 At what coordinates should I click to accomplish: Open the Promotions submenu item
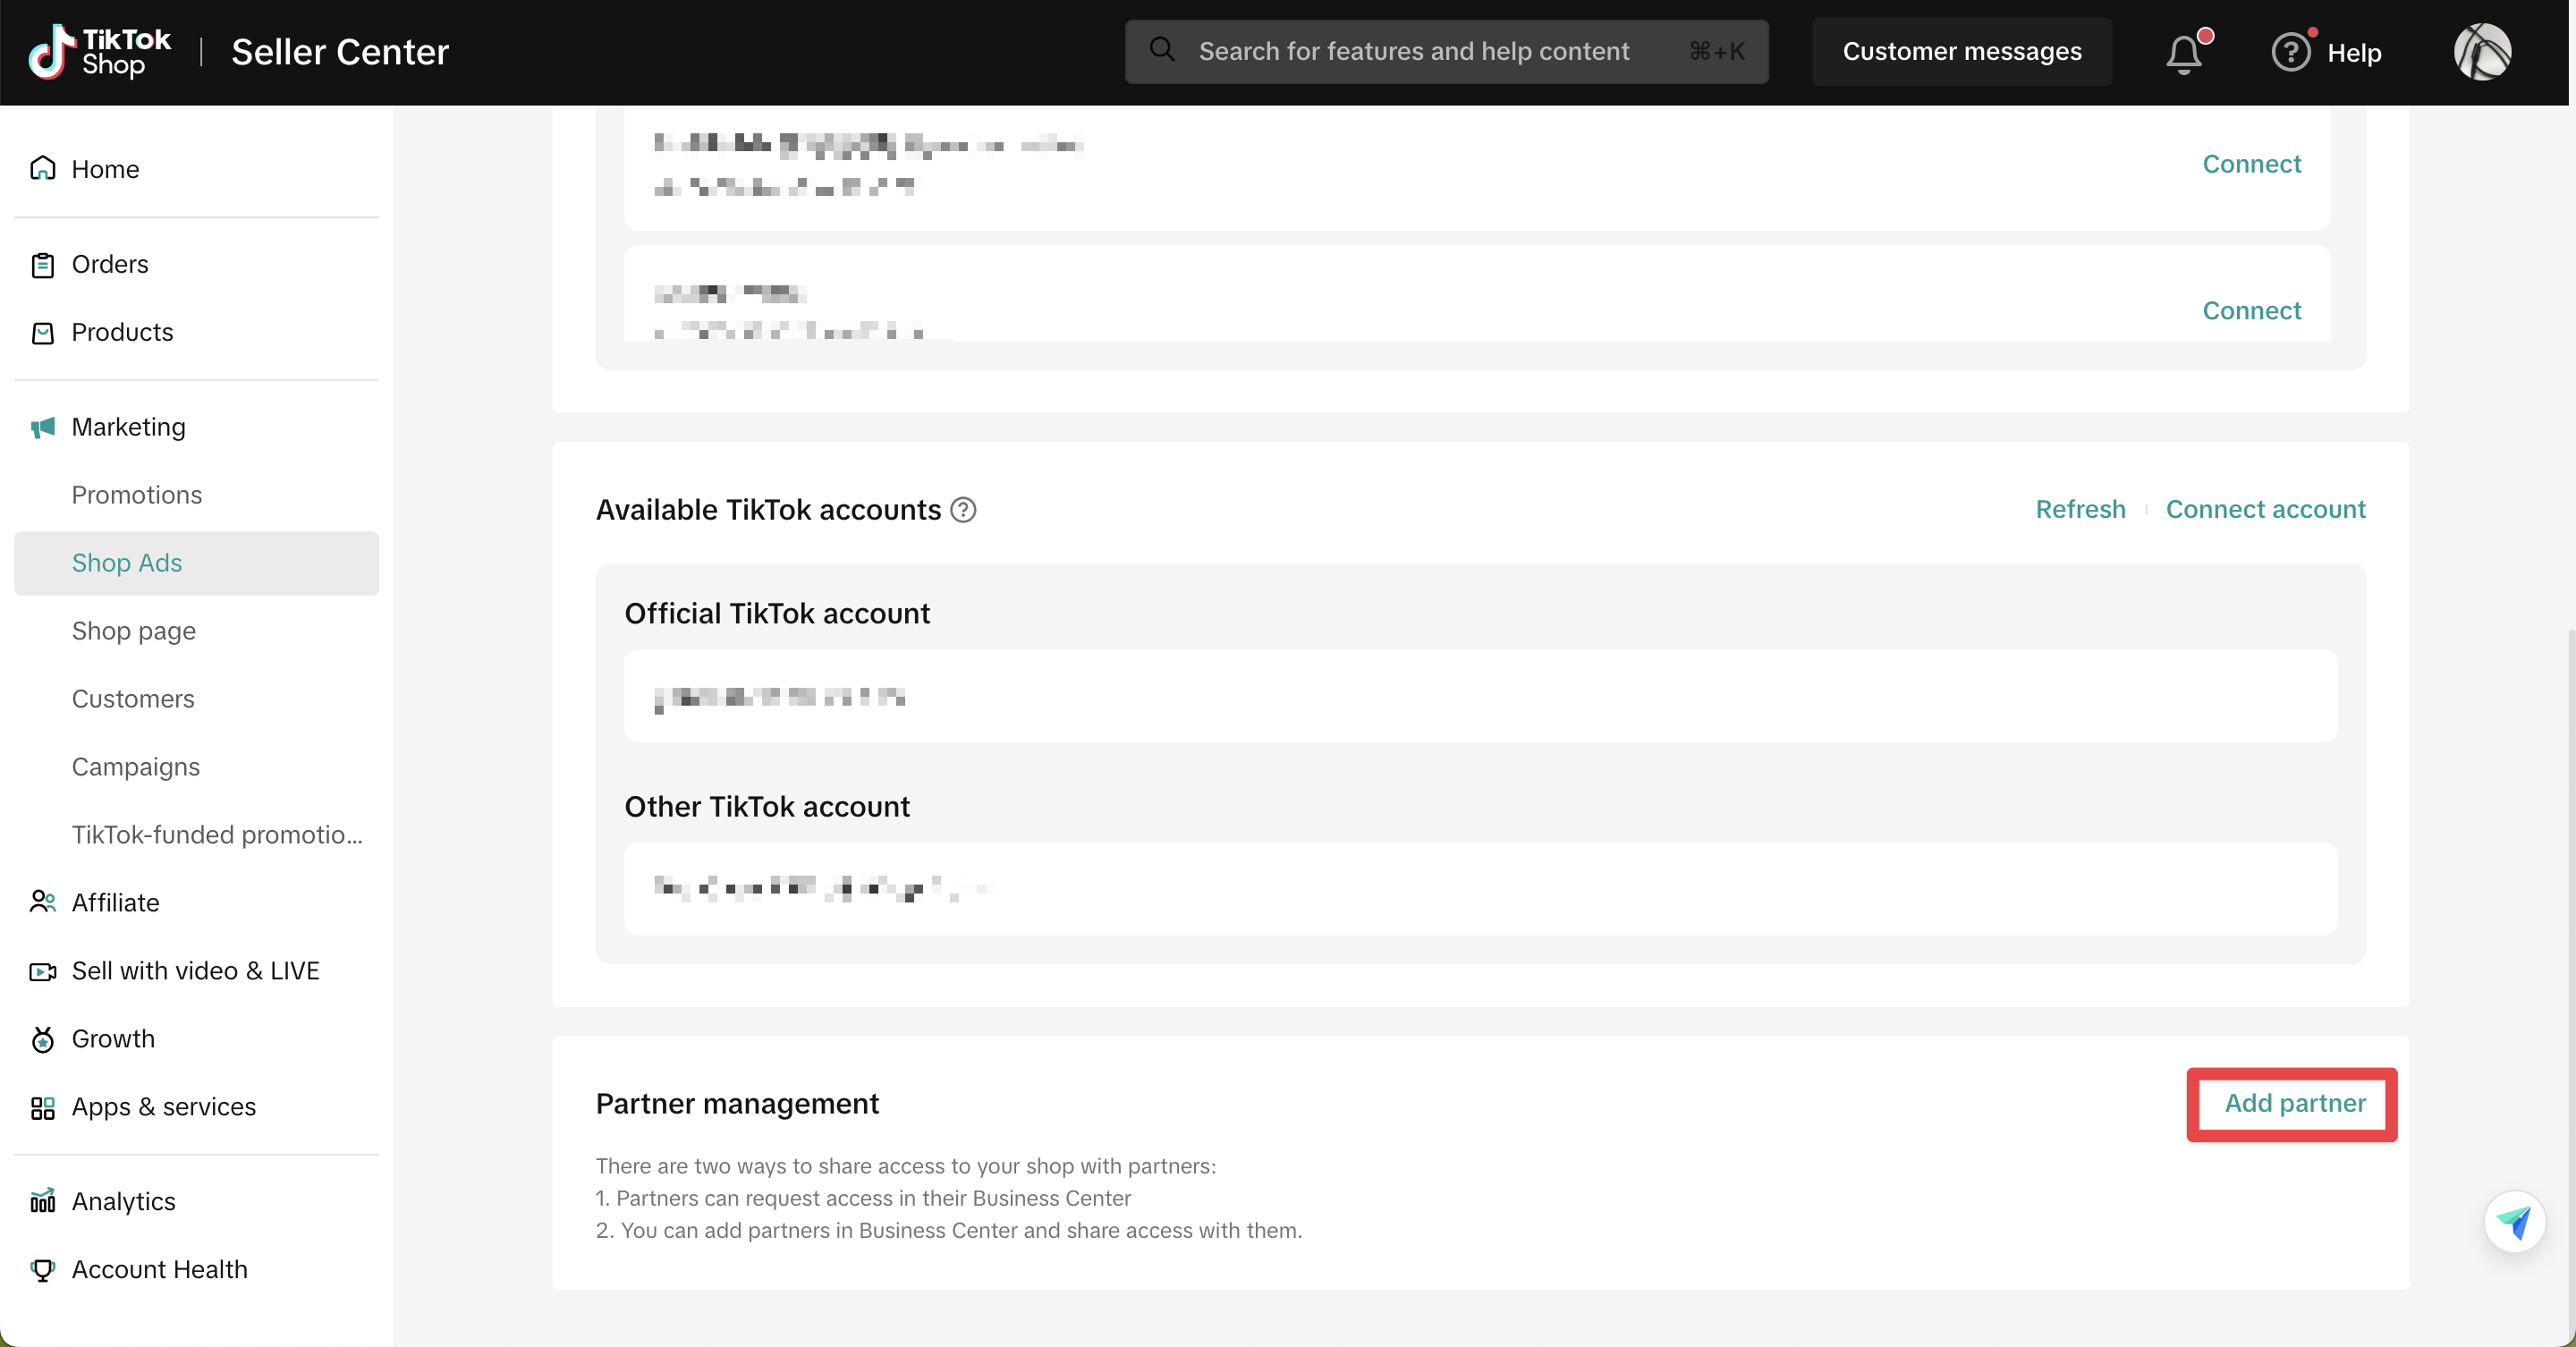coord(137,495)
